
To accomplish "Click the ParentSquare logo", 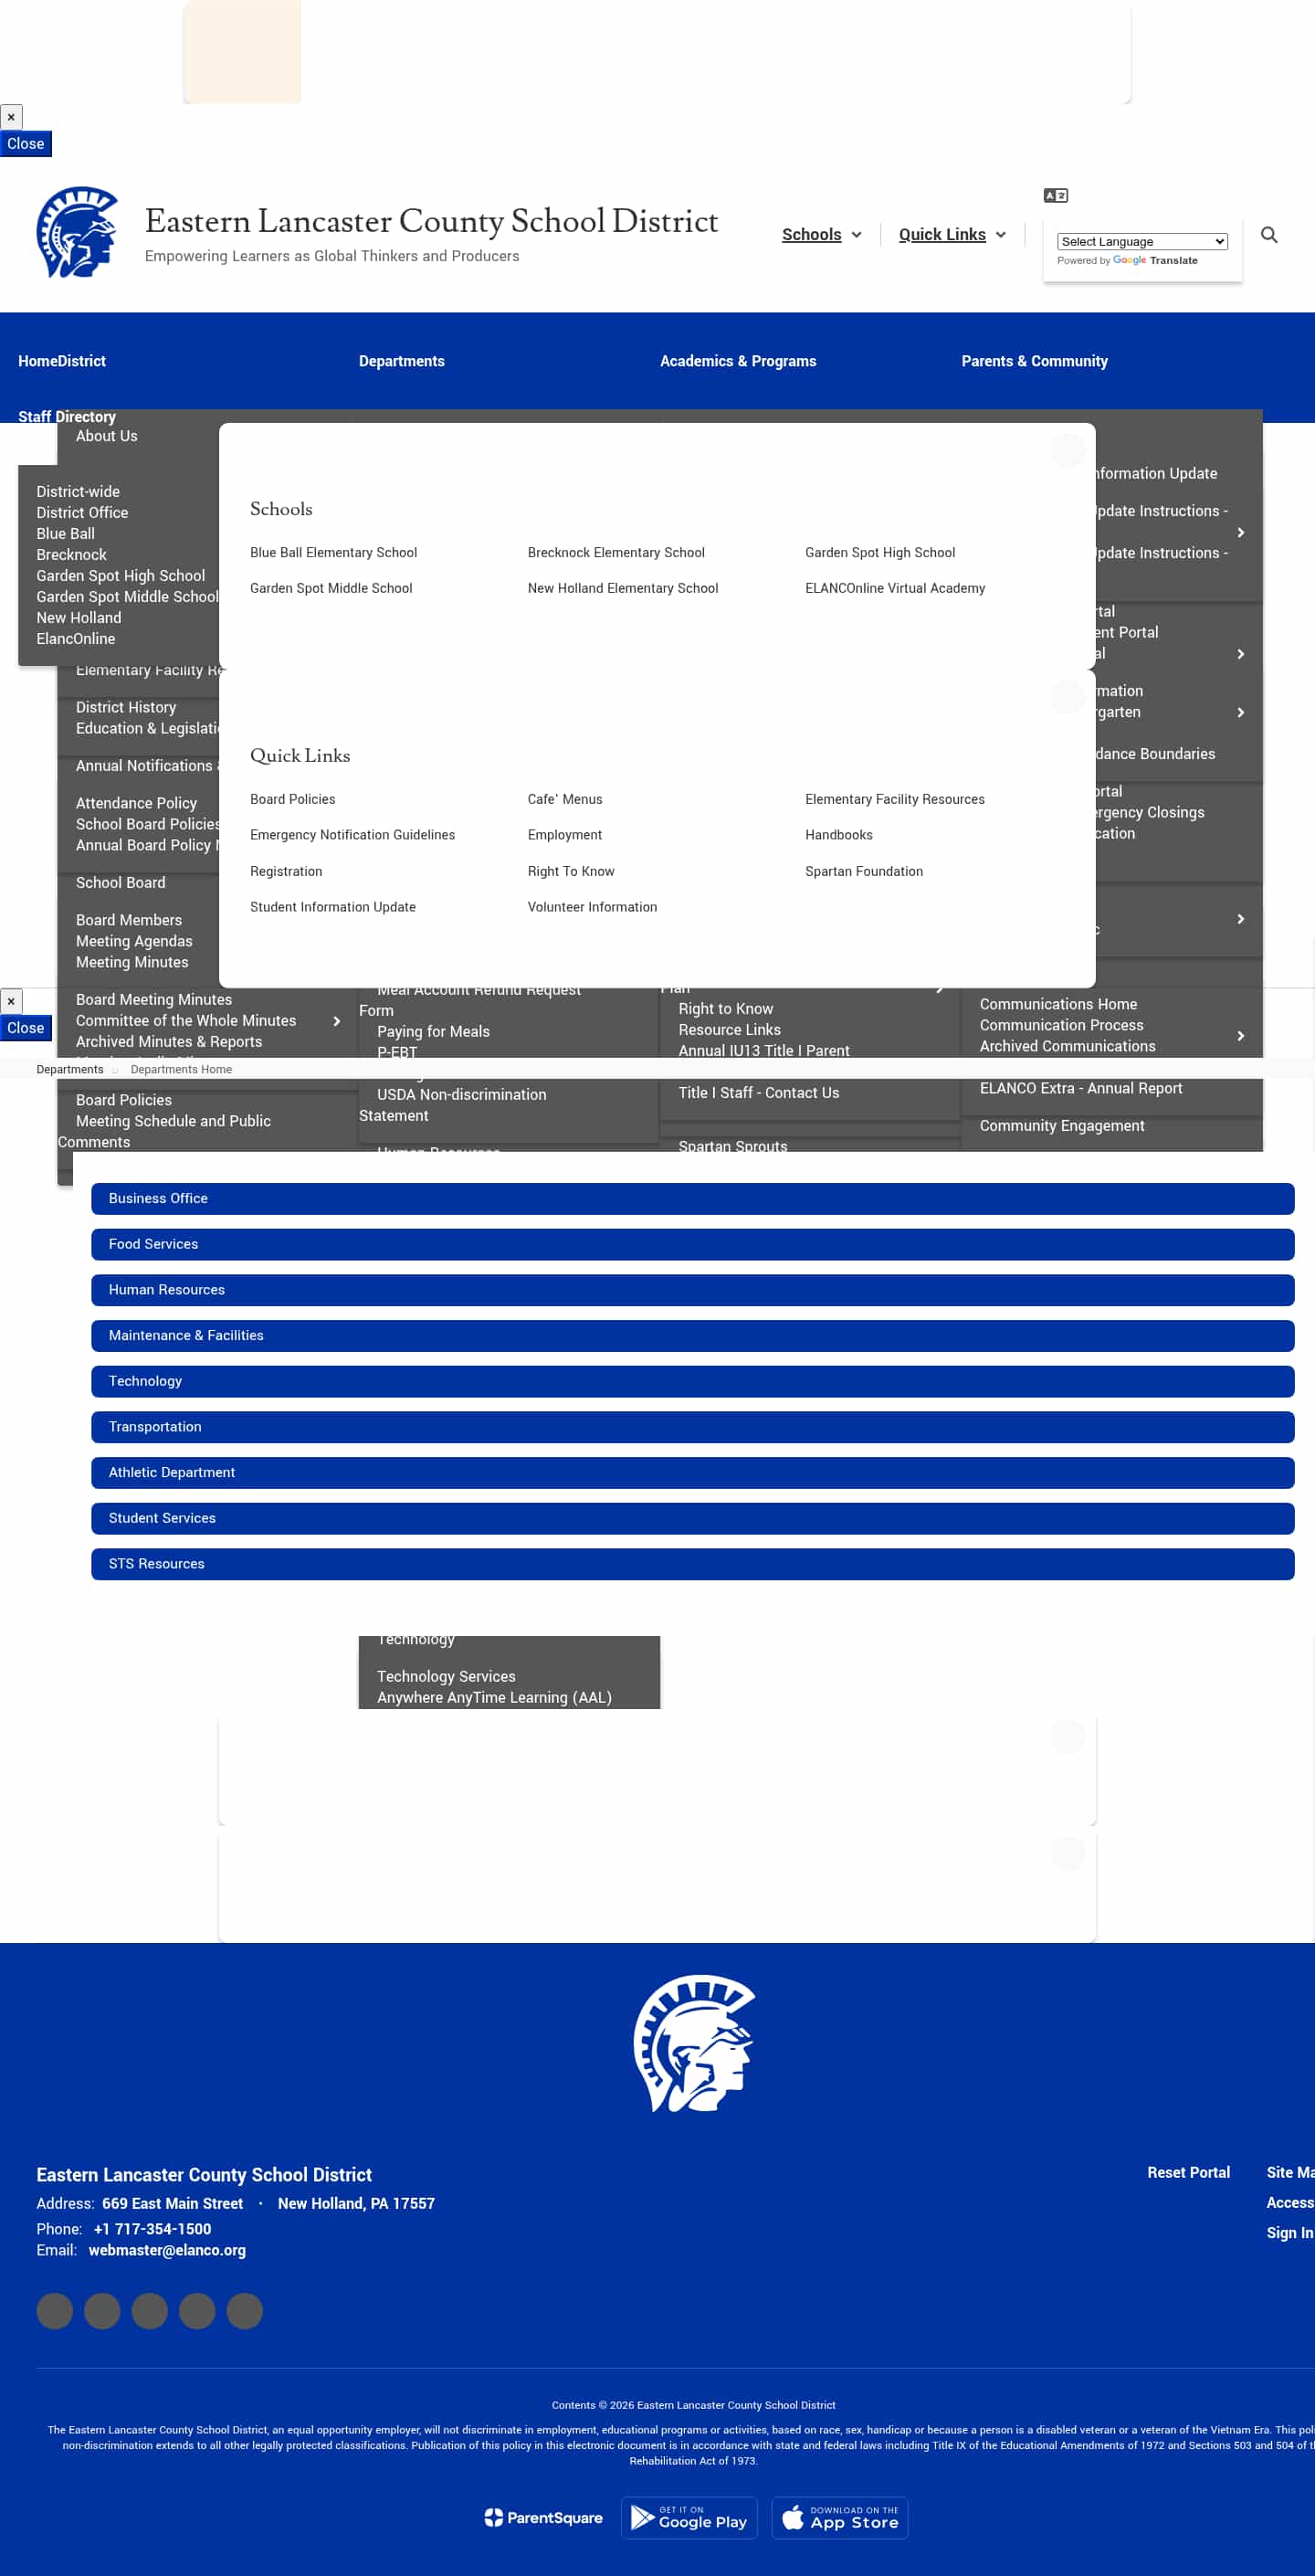I will (543, 2517).
